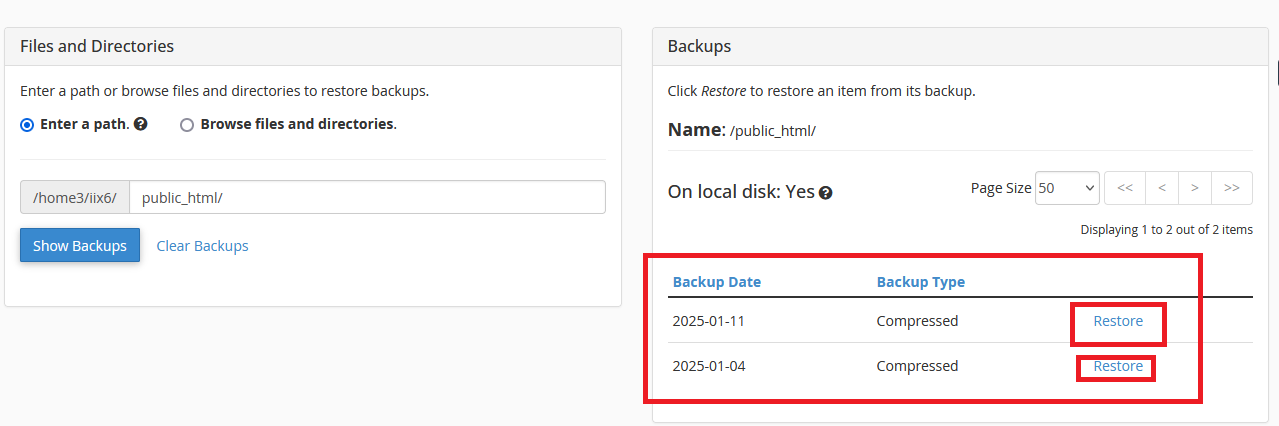Click the Show Backups button
The image size is (1279, 426).
tap(80, 246)
